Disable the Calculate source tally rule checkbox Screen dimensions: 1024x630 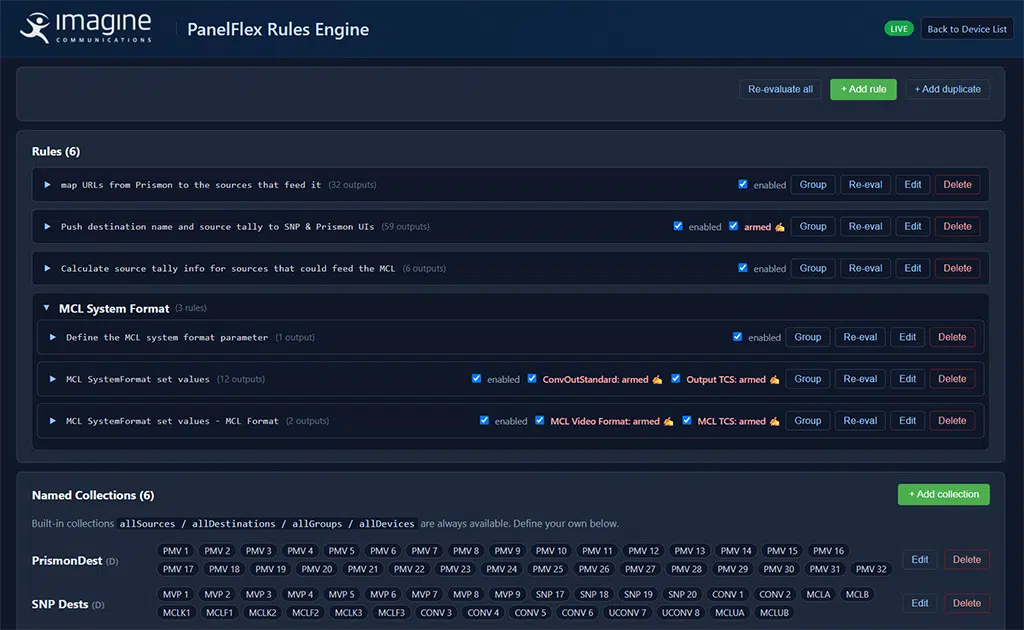[743, 268]
